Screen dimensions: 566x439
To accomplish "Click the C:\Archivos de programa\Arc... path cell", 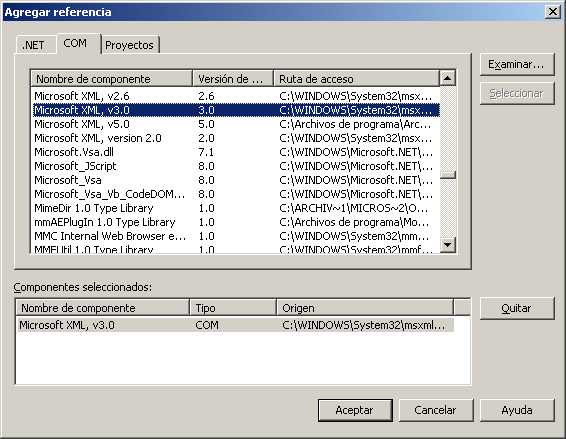I will 355,124.
